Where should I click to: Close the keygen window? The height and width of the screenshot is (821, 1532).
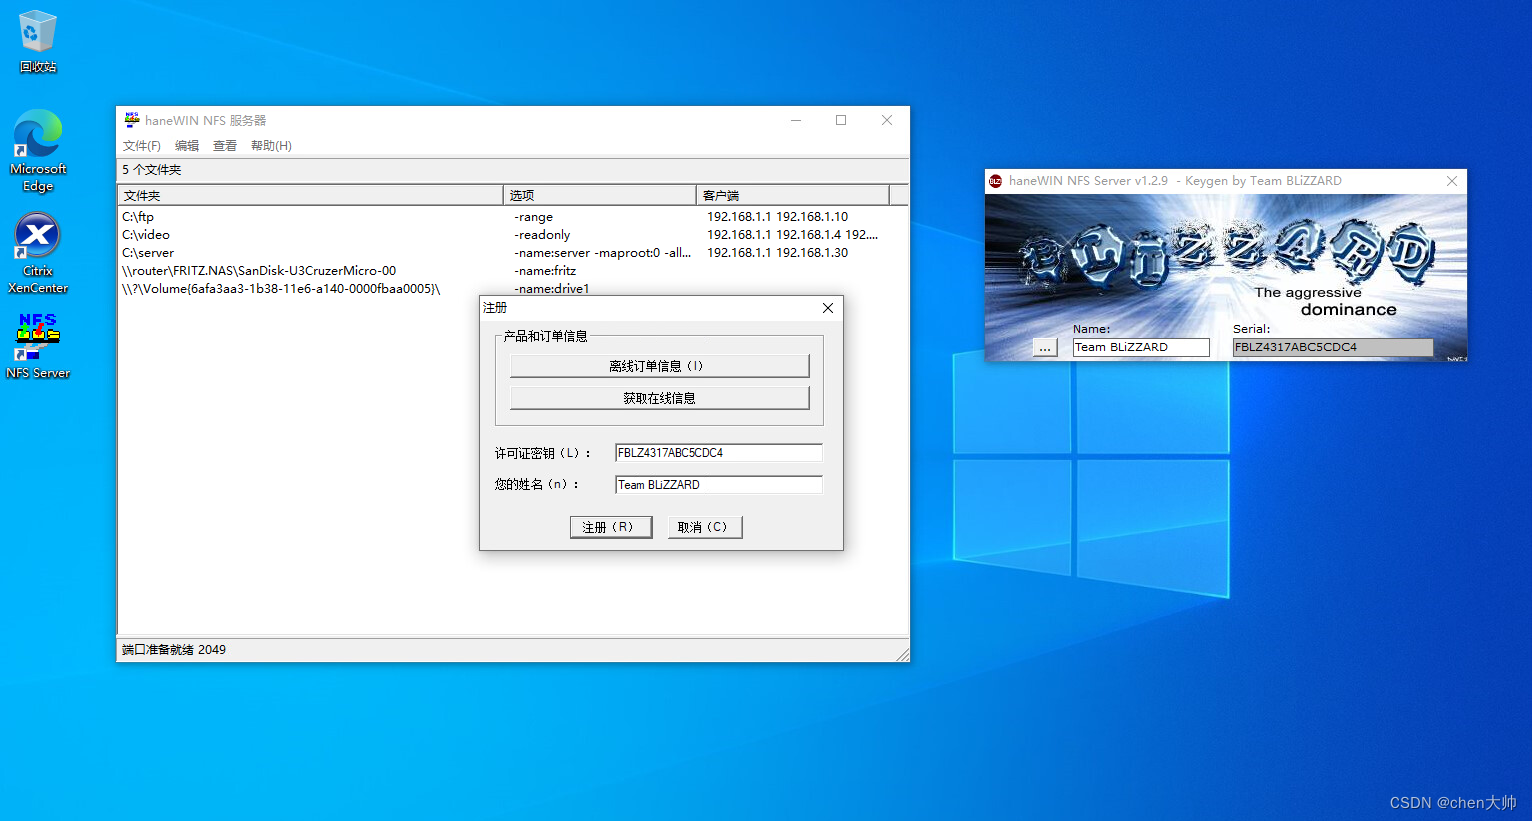coord(1452,181)
